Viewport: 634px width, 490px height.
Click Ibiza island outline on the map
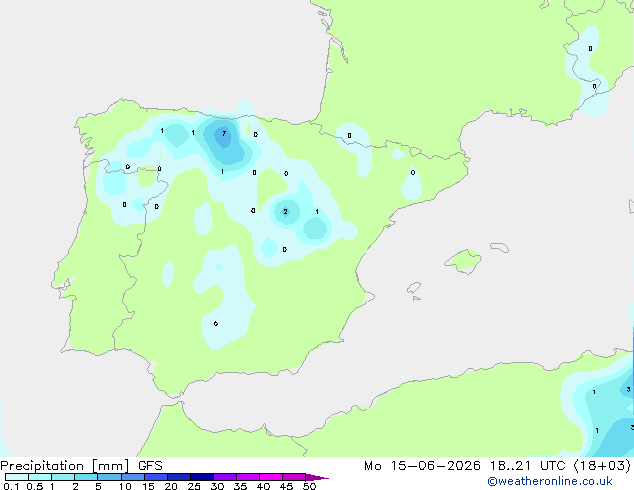414,288
